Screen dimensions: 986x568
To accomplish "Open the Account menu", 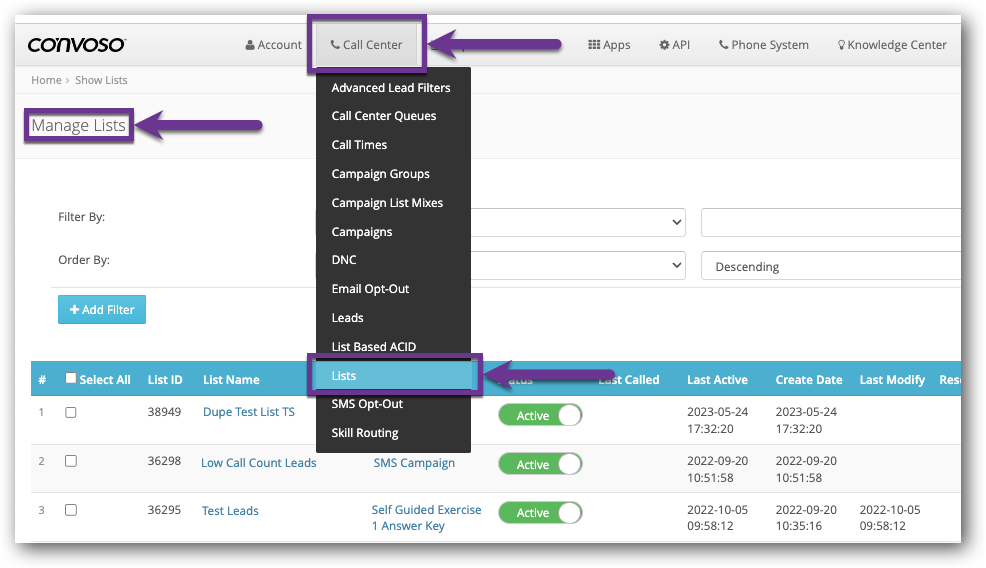I will point(273,45).
